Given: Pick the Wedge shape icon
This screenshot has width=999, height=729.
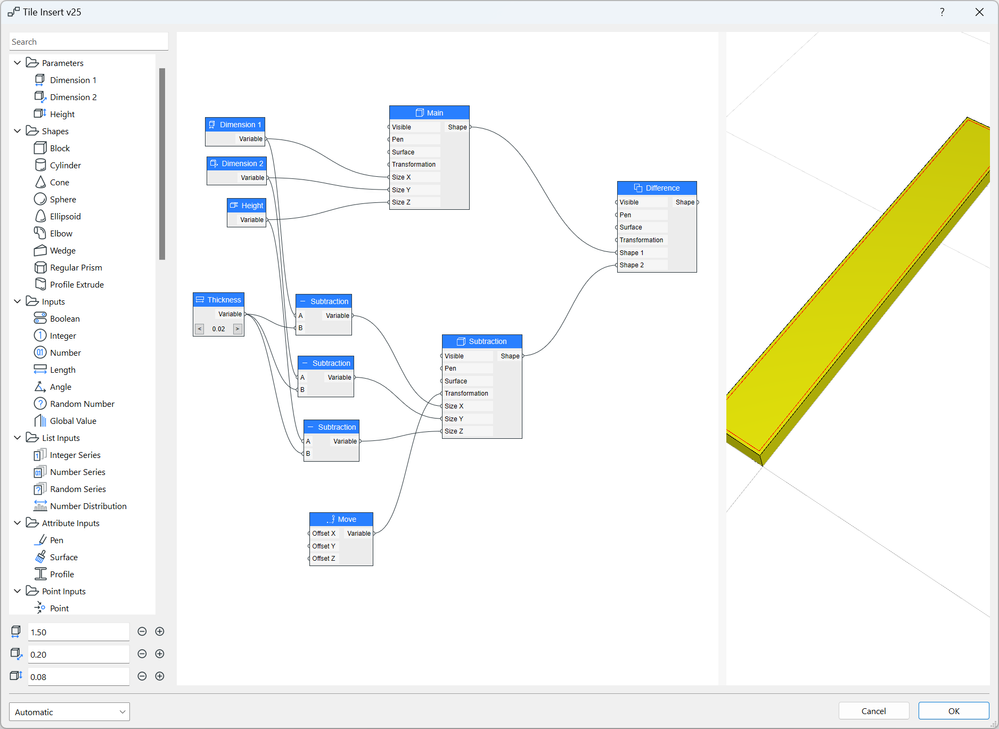Looking at the screenshot, I should (40, 250).
